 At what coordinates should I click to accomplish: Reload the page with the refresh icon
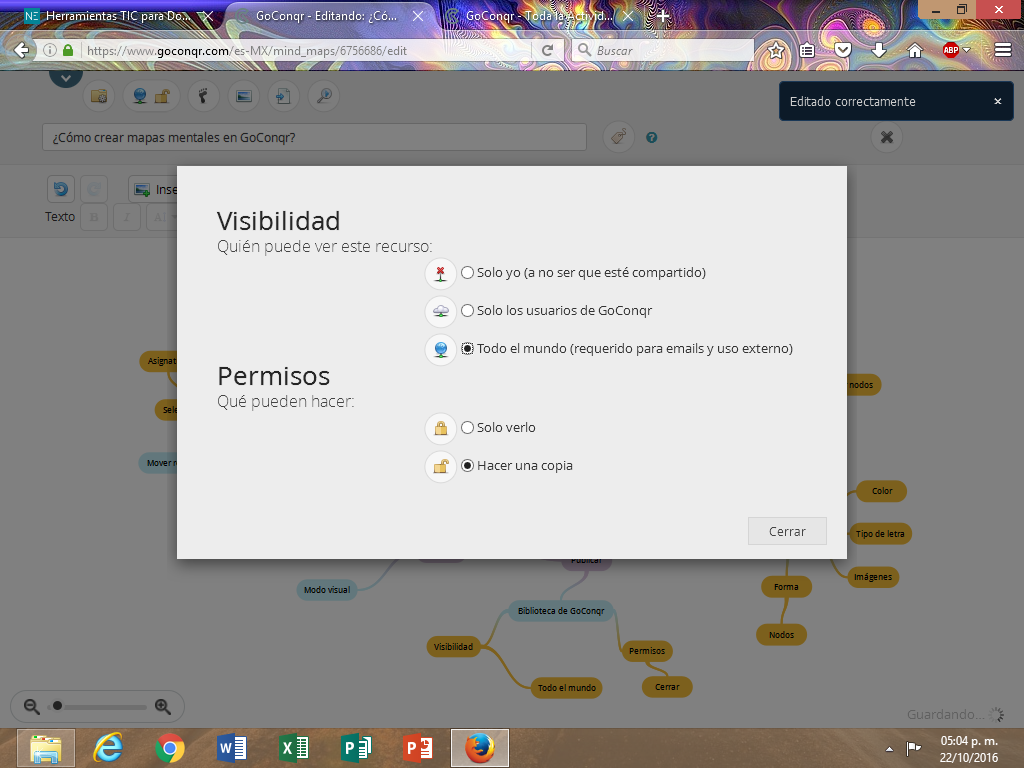tap(547, 50)
